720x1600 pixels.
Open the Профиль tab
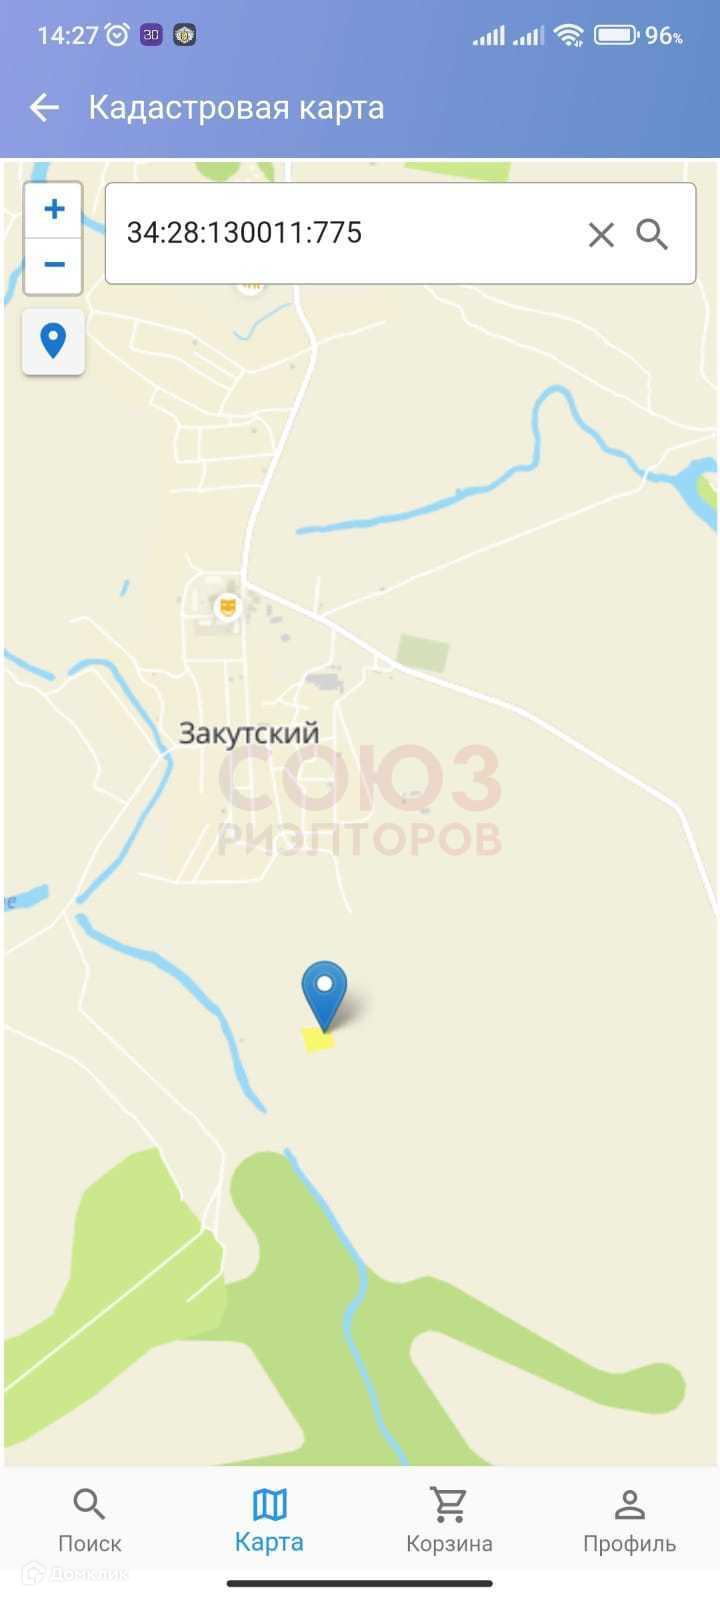coord(630,1520)
